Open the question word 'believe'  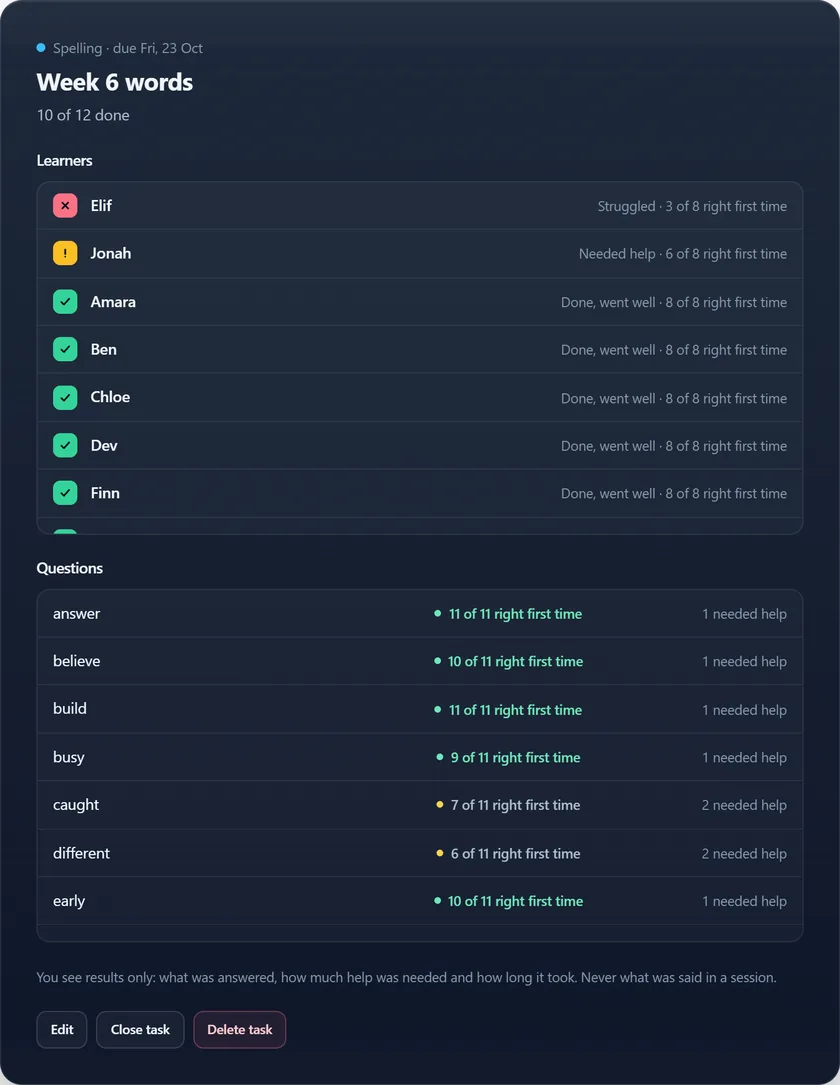click(76, 662)
